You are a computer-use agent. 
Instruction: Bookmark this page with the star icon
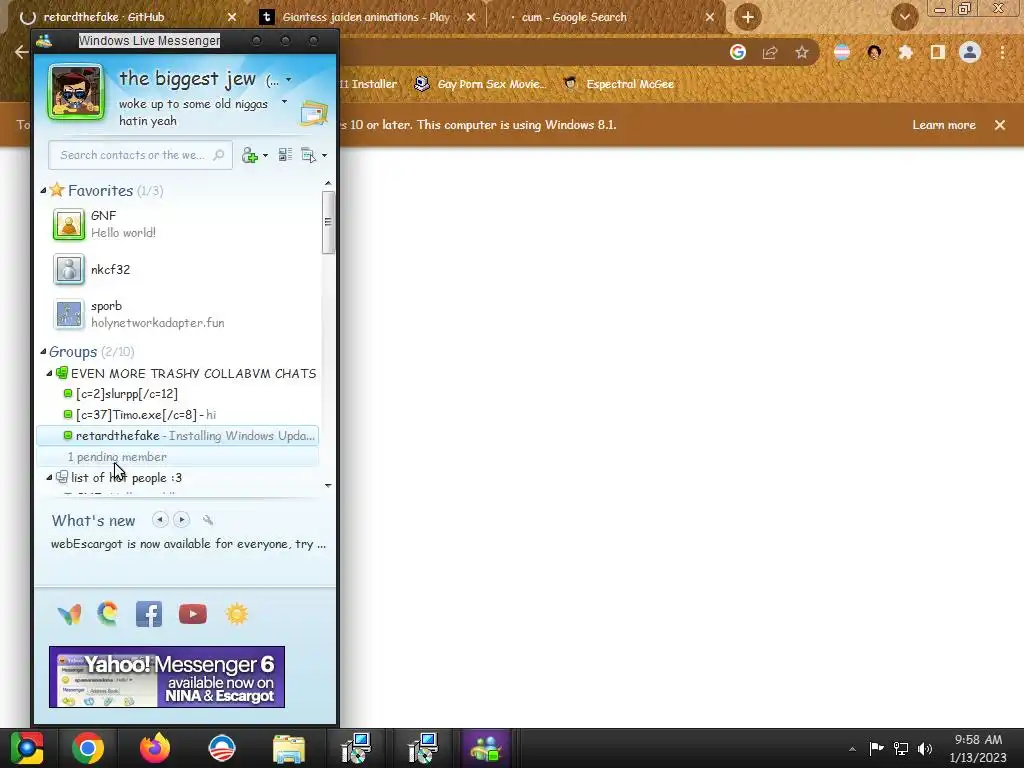(802, 52)
